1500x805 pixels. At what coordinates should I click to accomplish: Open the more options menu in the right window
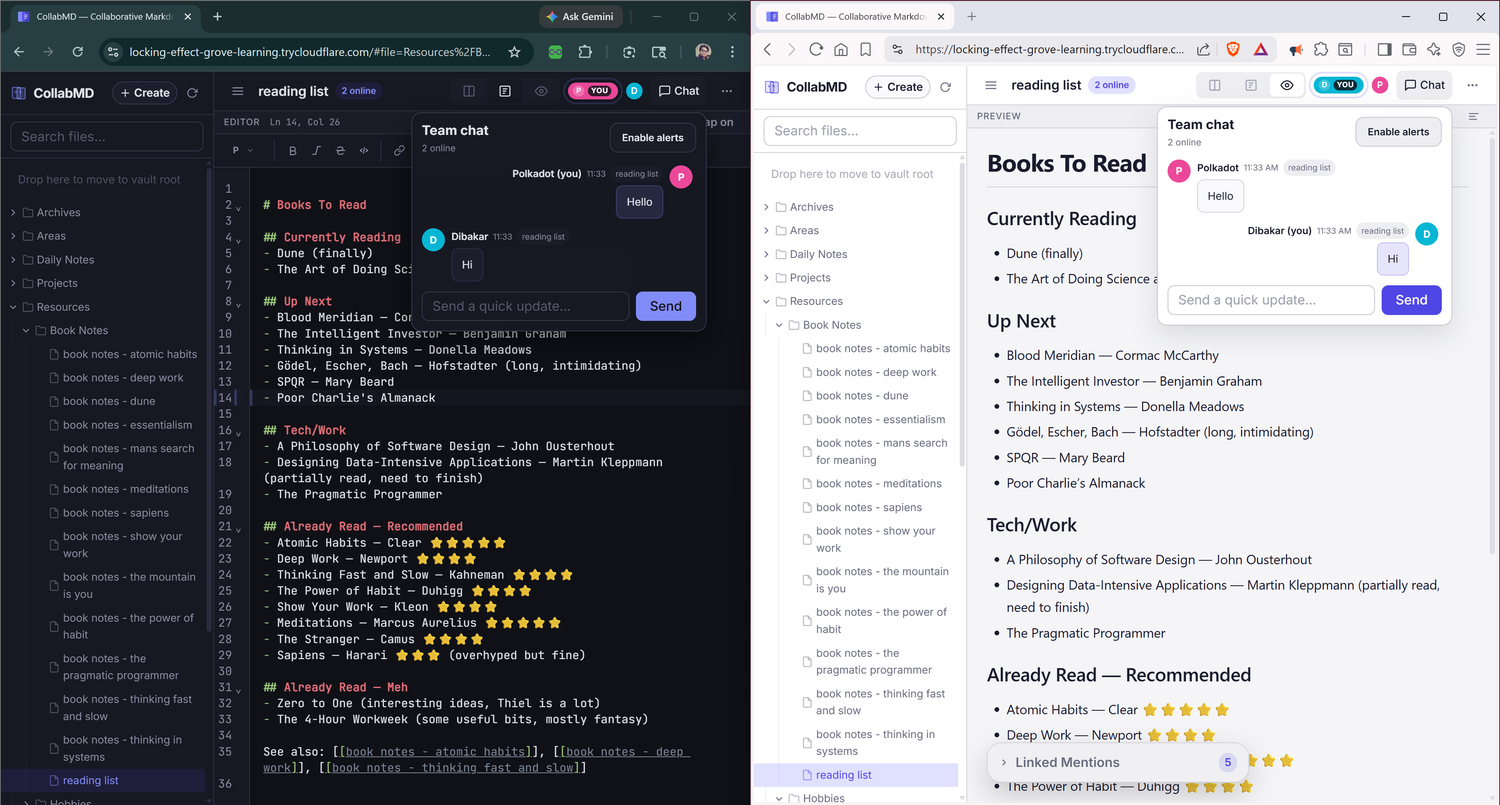[1472, 85]
